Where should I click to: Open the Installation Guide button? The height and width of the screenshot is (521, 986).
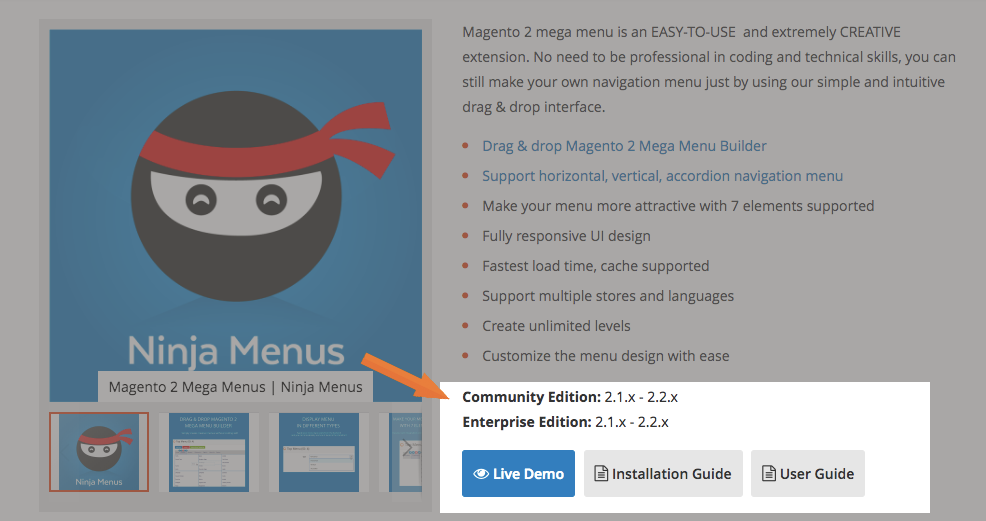coord(663,474)
